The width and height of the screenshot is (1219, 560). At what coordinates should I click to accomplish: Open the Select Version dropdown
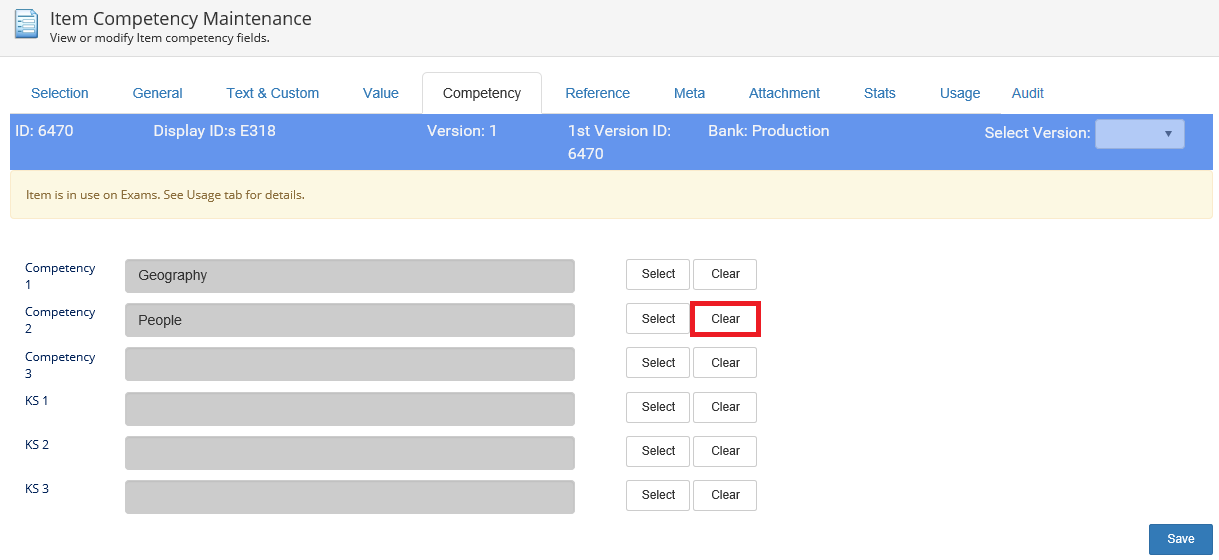pyautogui.click(x=1139, y=134)
